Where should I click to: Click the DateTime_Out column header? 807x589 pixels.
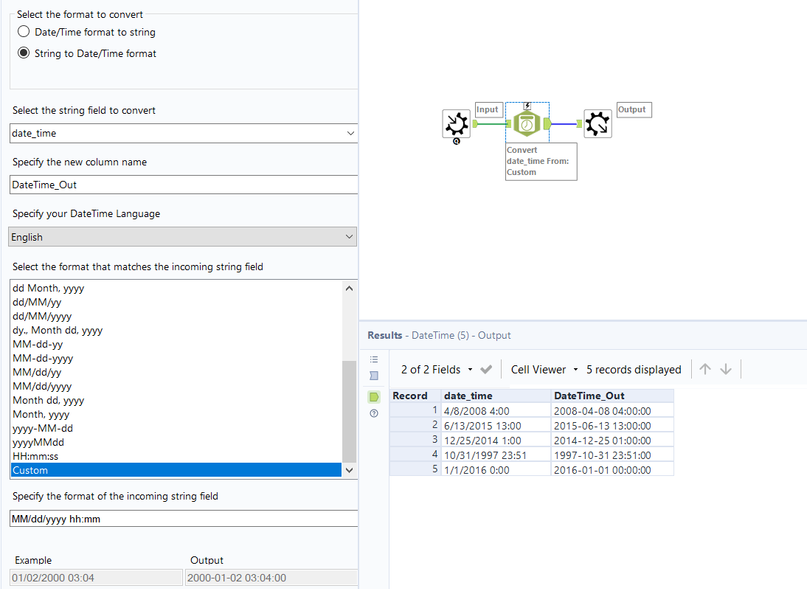pyautogui.click(x=611, y=396)
